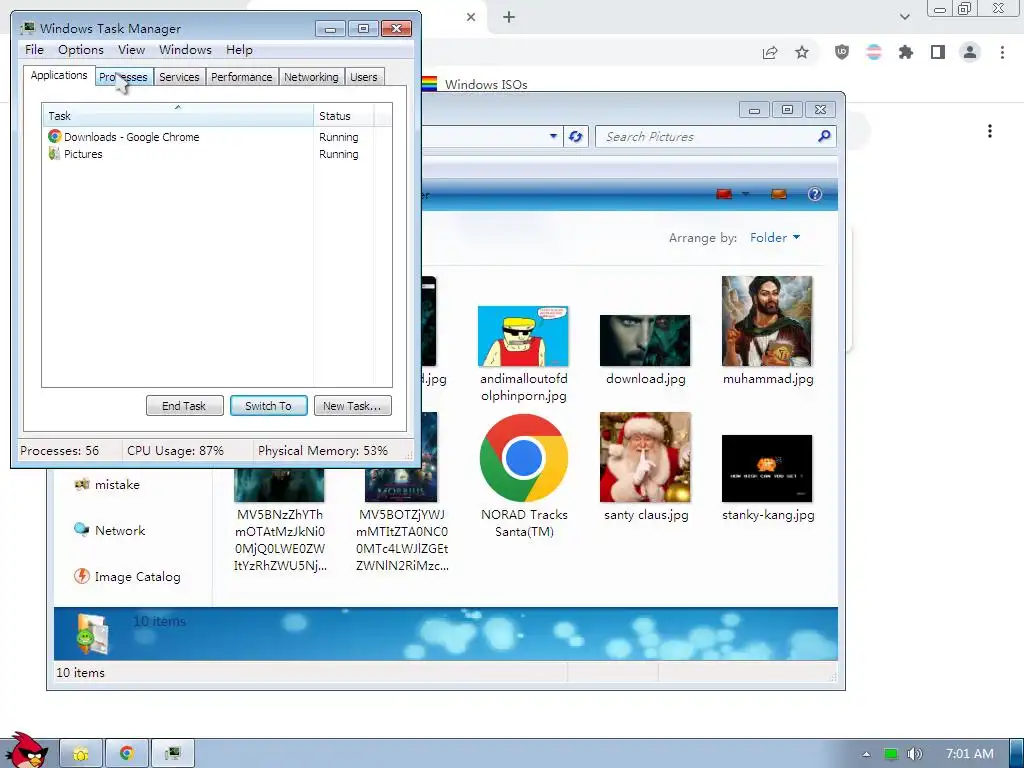Image resolution: width=1024 pixels, height=768 pixels.
Task: Close the current Chrome tab
Action: (471, 17)
